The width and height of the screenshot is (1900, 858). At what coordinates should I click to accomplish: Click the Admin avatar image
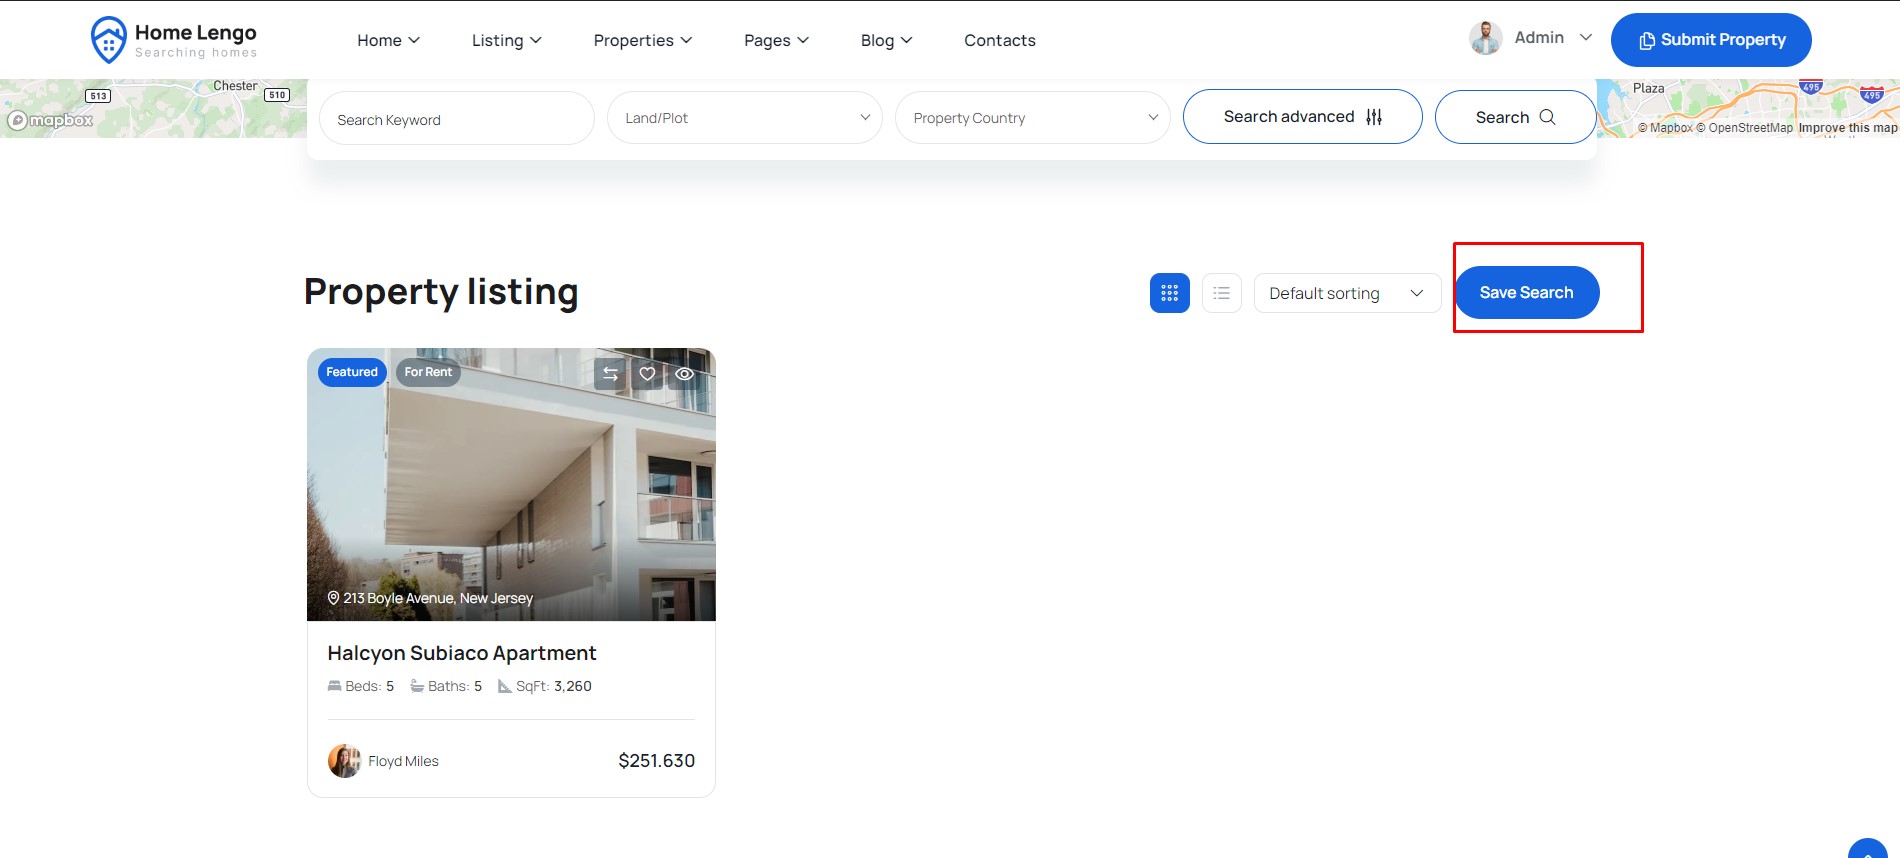(x=1485, y=38)
